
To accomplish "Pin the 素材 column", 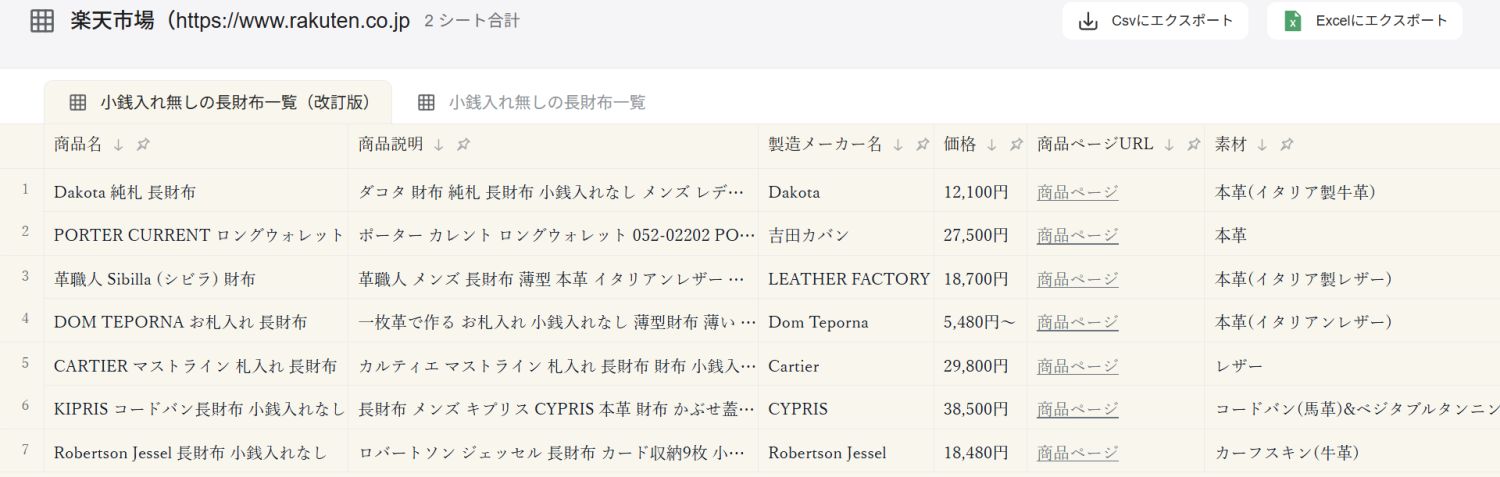I will 1286,145.
